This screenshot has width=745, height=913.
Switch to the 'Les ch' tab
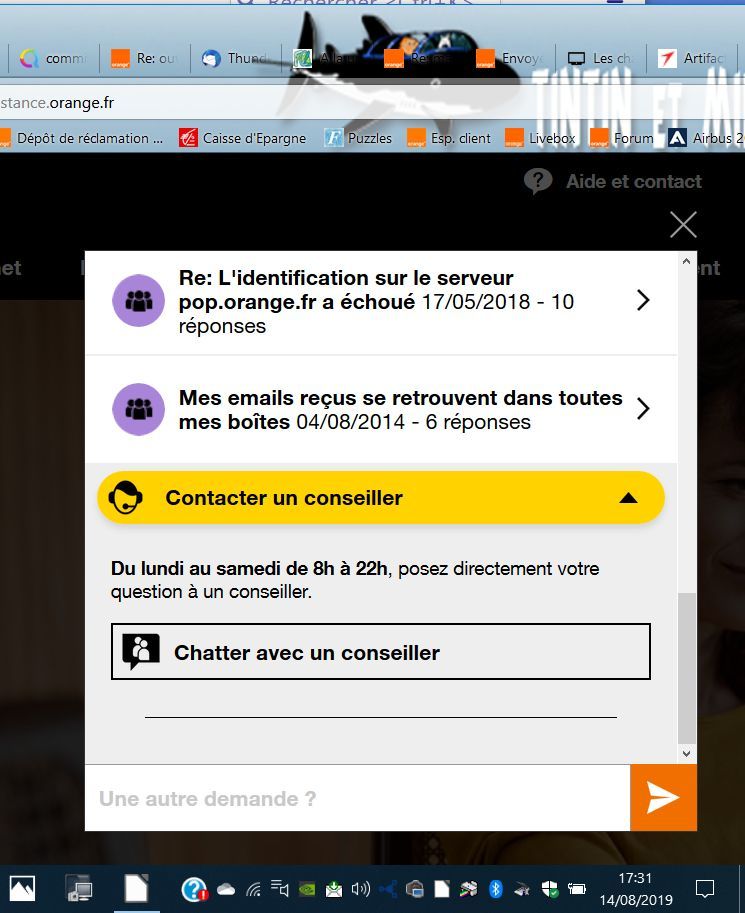(x=601, y=58)
